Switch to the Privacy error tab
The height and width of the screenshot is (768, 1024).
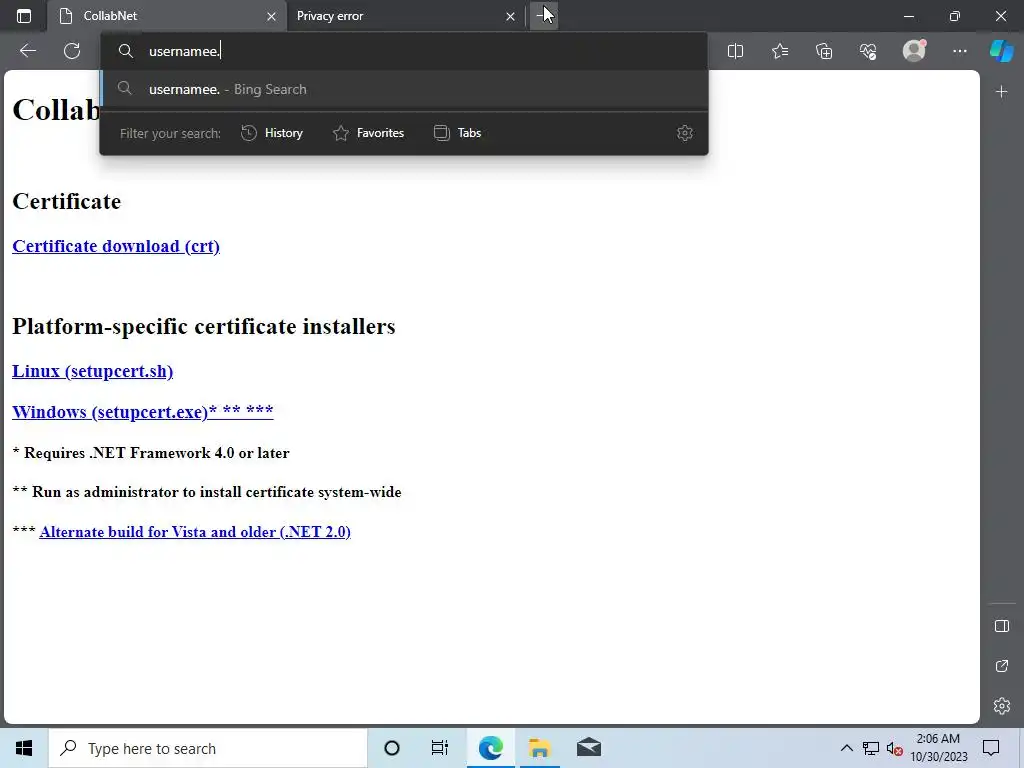coord(405,16)
